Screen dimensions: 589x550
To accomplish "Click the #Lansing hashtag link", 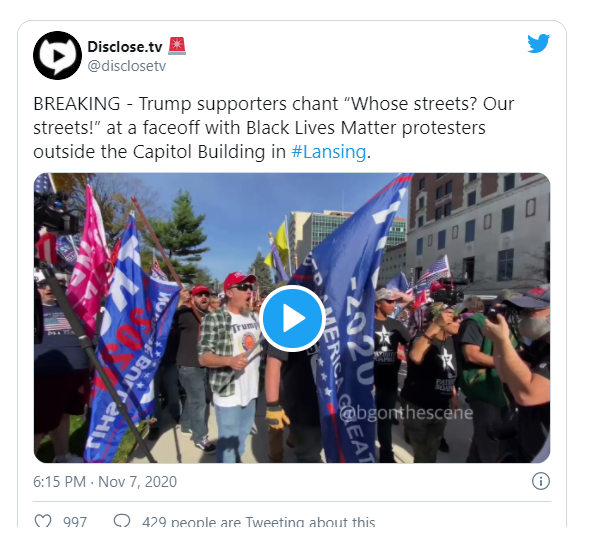I will (329, 152).
